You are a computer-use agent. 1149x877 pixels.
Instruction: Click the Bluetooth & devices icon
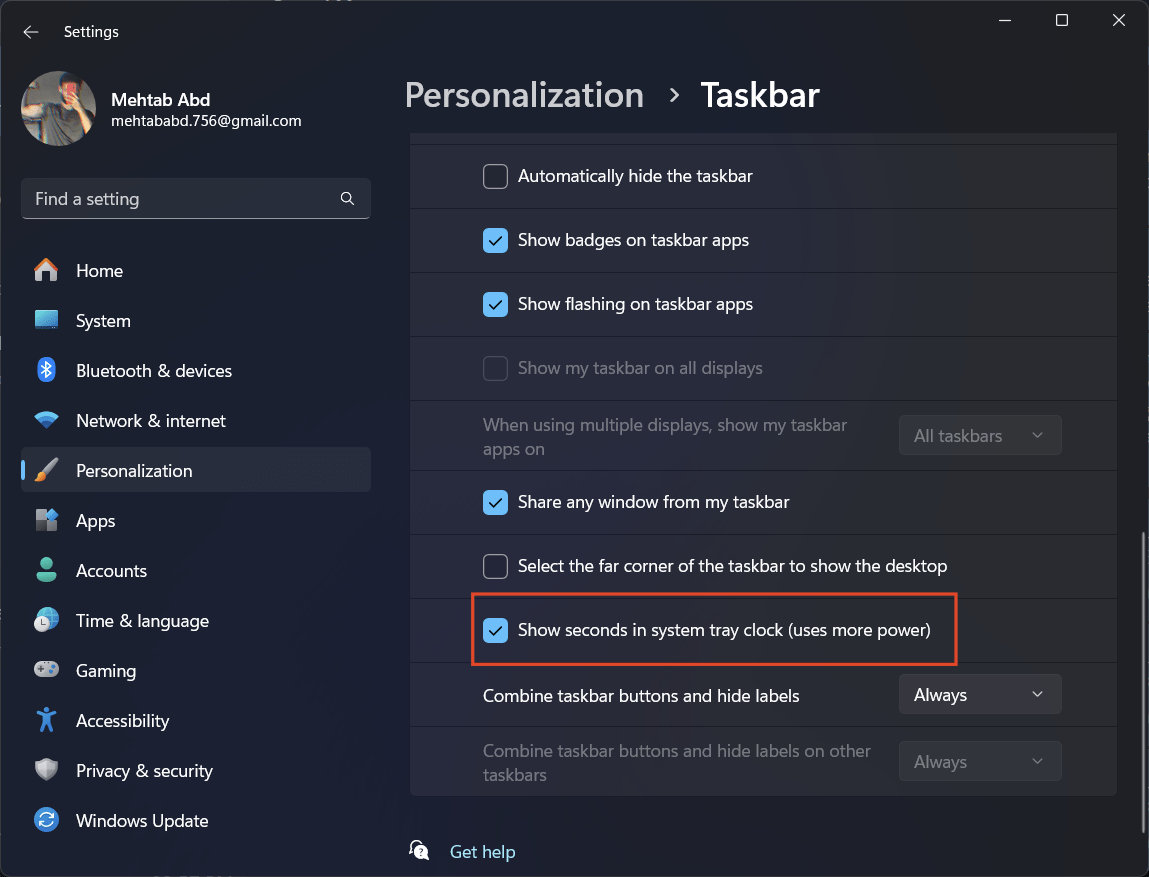46,371
